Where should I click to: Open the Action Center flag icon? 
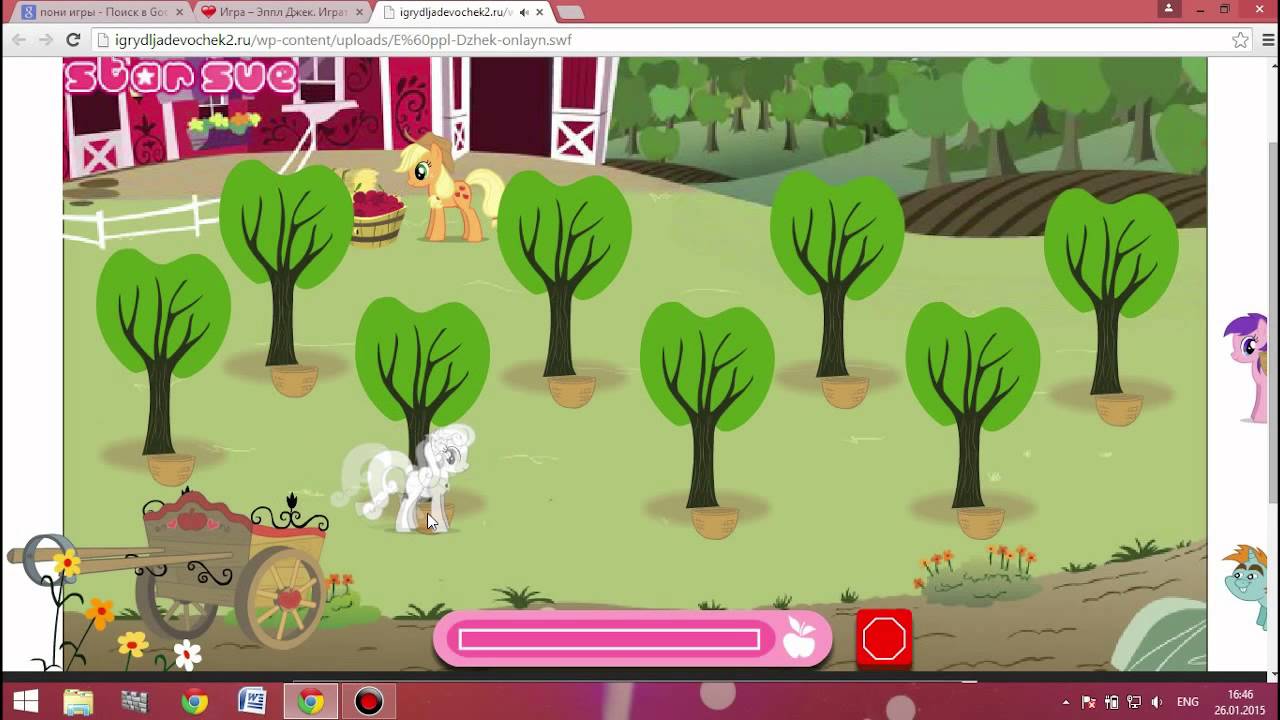click(x=1089, y=702)
